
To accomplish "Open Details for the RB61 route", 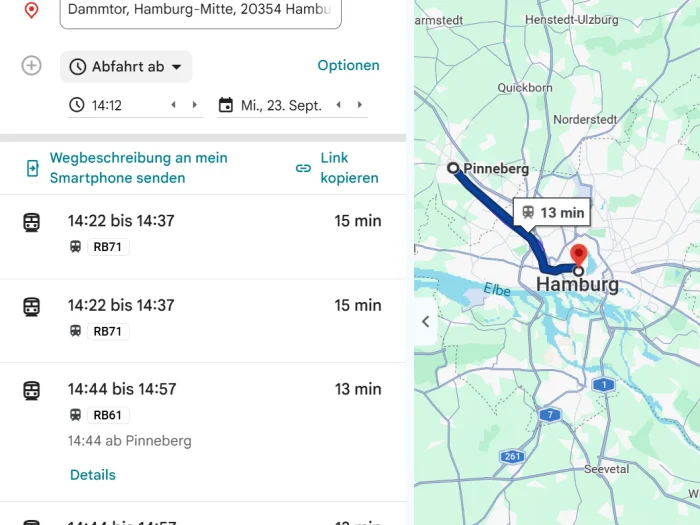I will [93, 475].
